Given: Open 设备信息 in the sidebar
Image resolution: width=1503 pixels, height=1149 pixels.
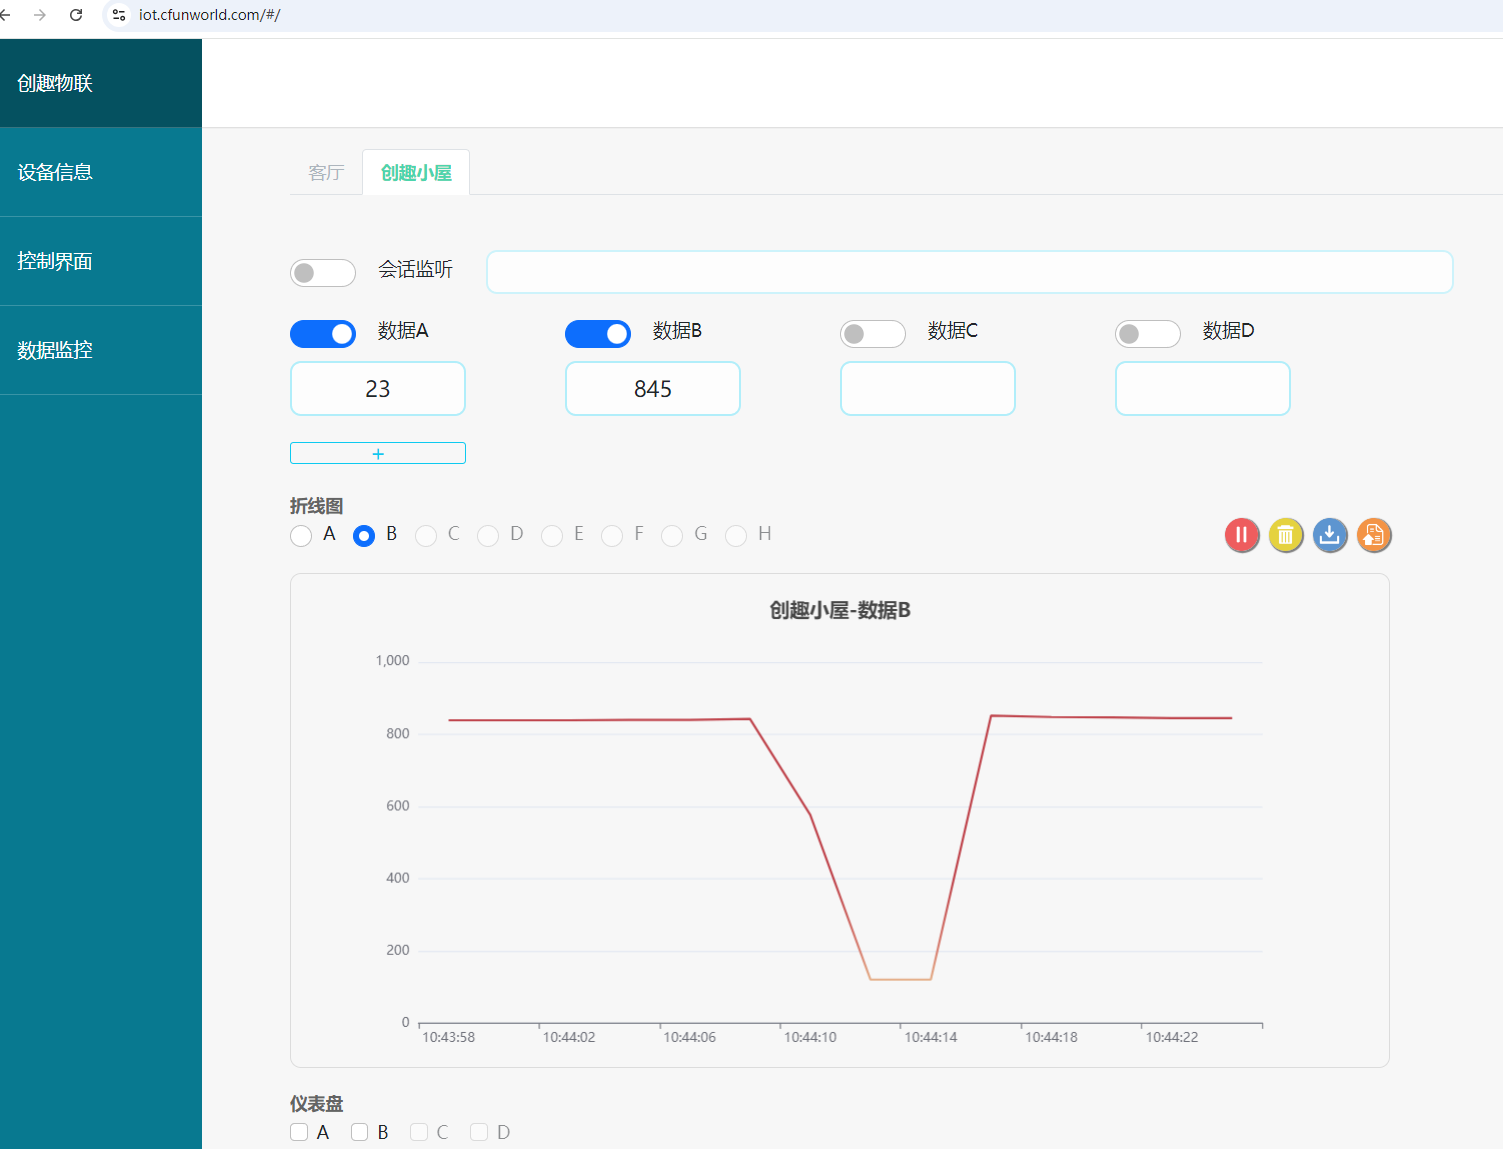Looking at the screenshot, I should 100,172.
